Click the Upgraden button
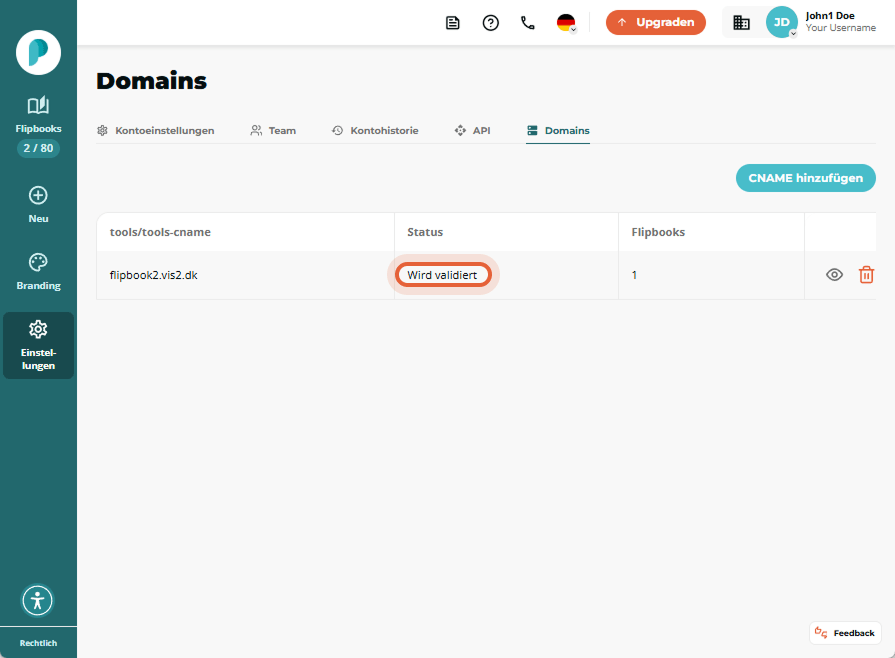The image size is (895, 658). (x=656, y=22)
